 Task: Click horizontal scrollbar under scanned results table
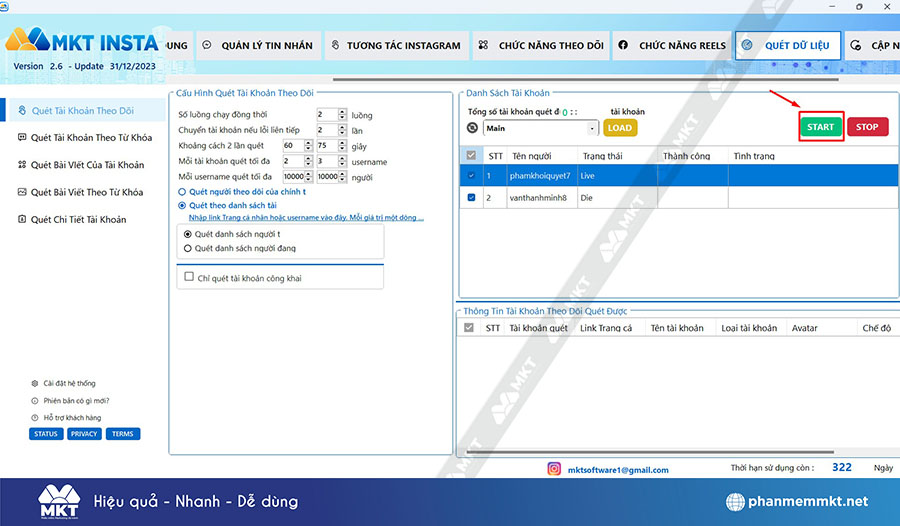click(650, 452)
